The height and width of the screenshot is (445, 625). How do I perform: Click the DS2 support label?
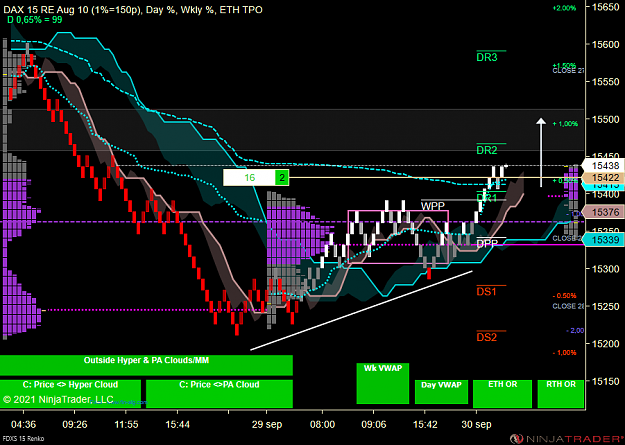[487, 337]
